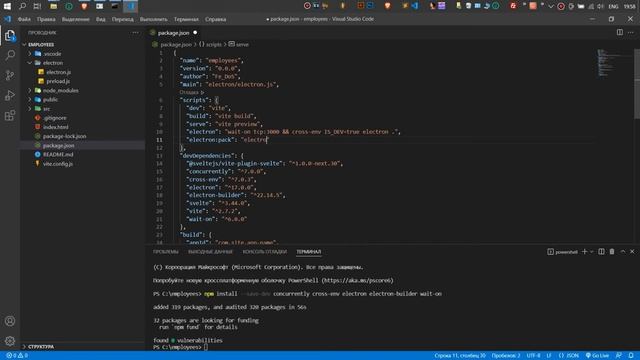Open the Правка menu
The height and width of the screenshot is (360, 640).
46,19
